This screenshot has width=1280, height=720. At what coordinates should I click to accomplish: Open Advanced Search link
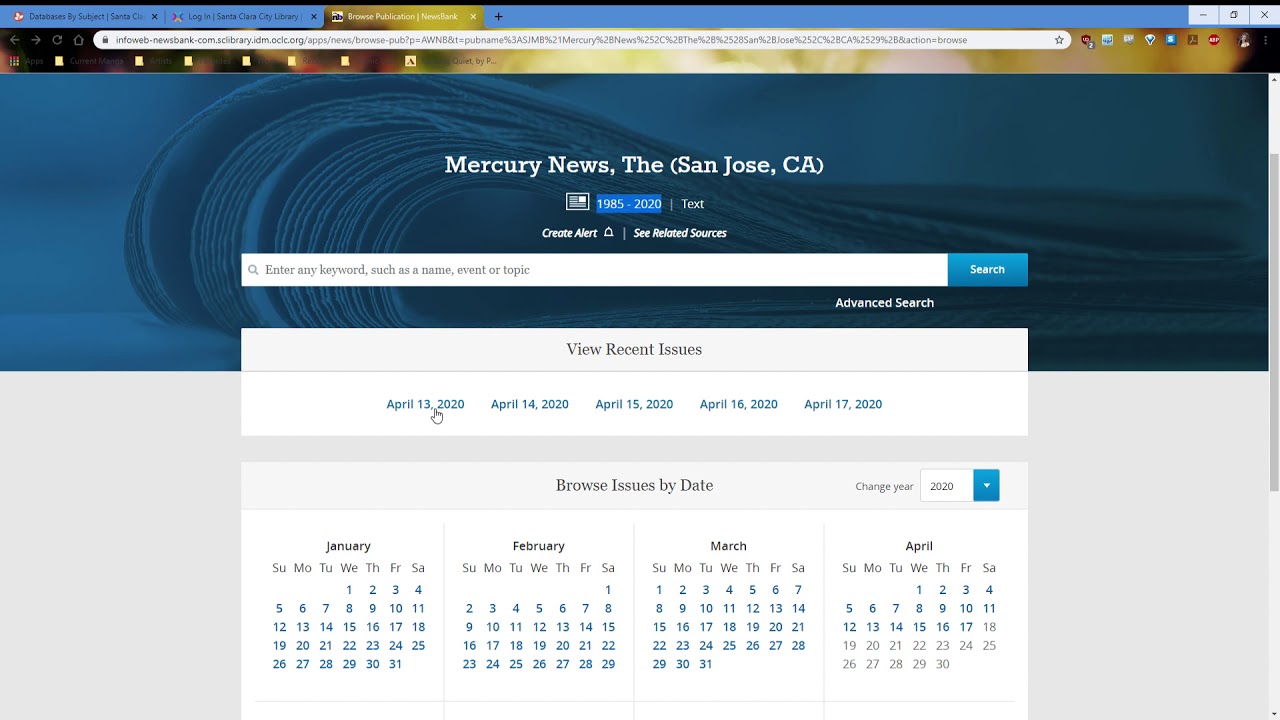(884, 303)
